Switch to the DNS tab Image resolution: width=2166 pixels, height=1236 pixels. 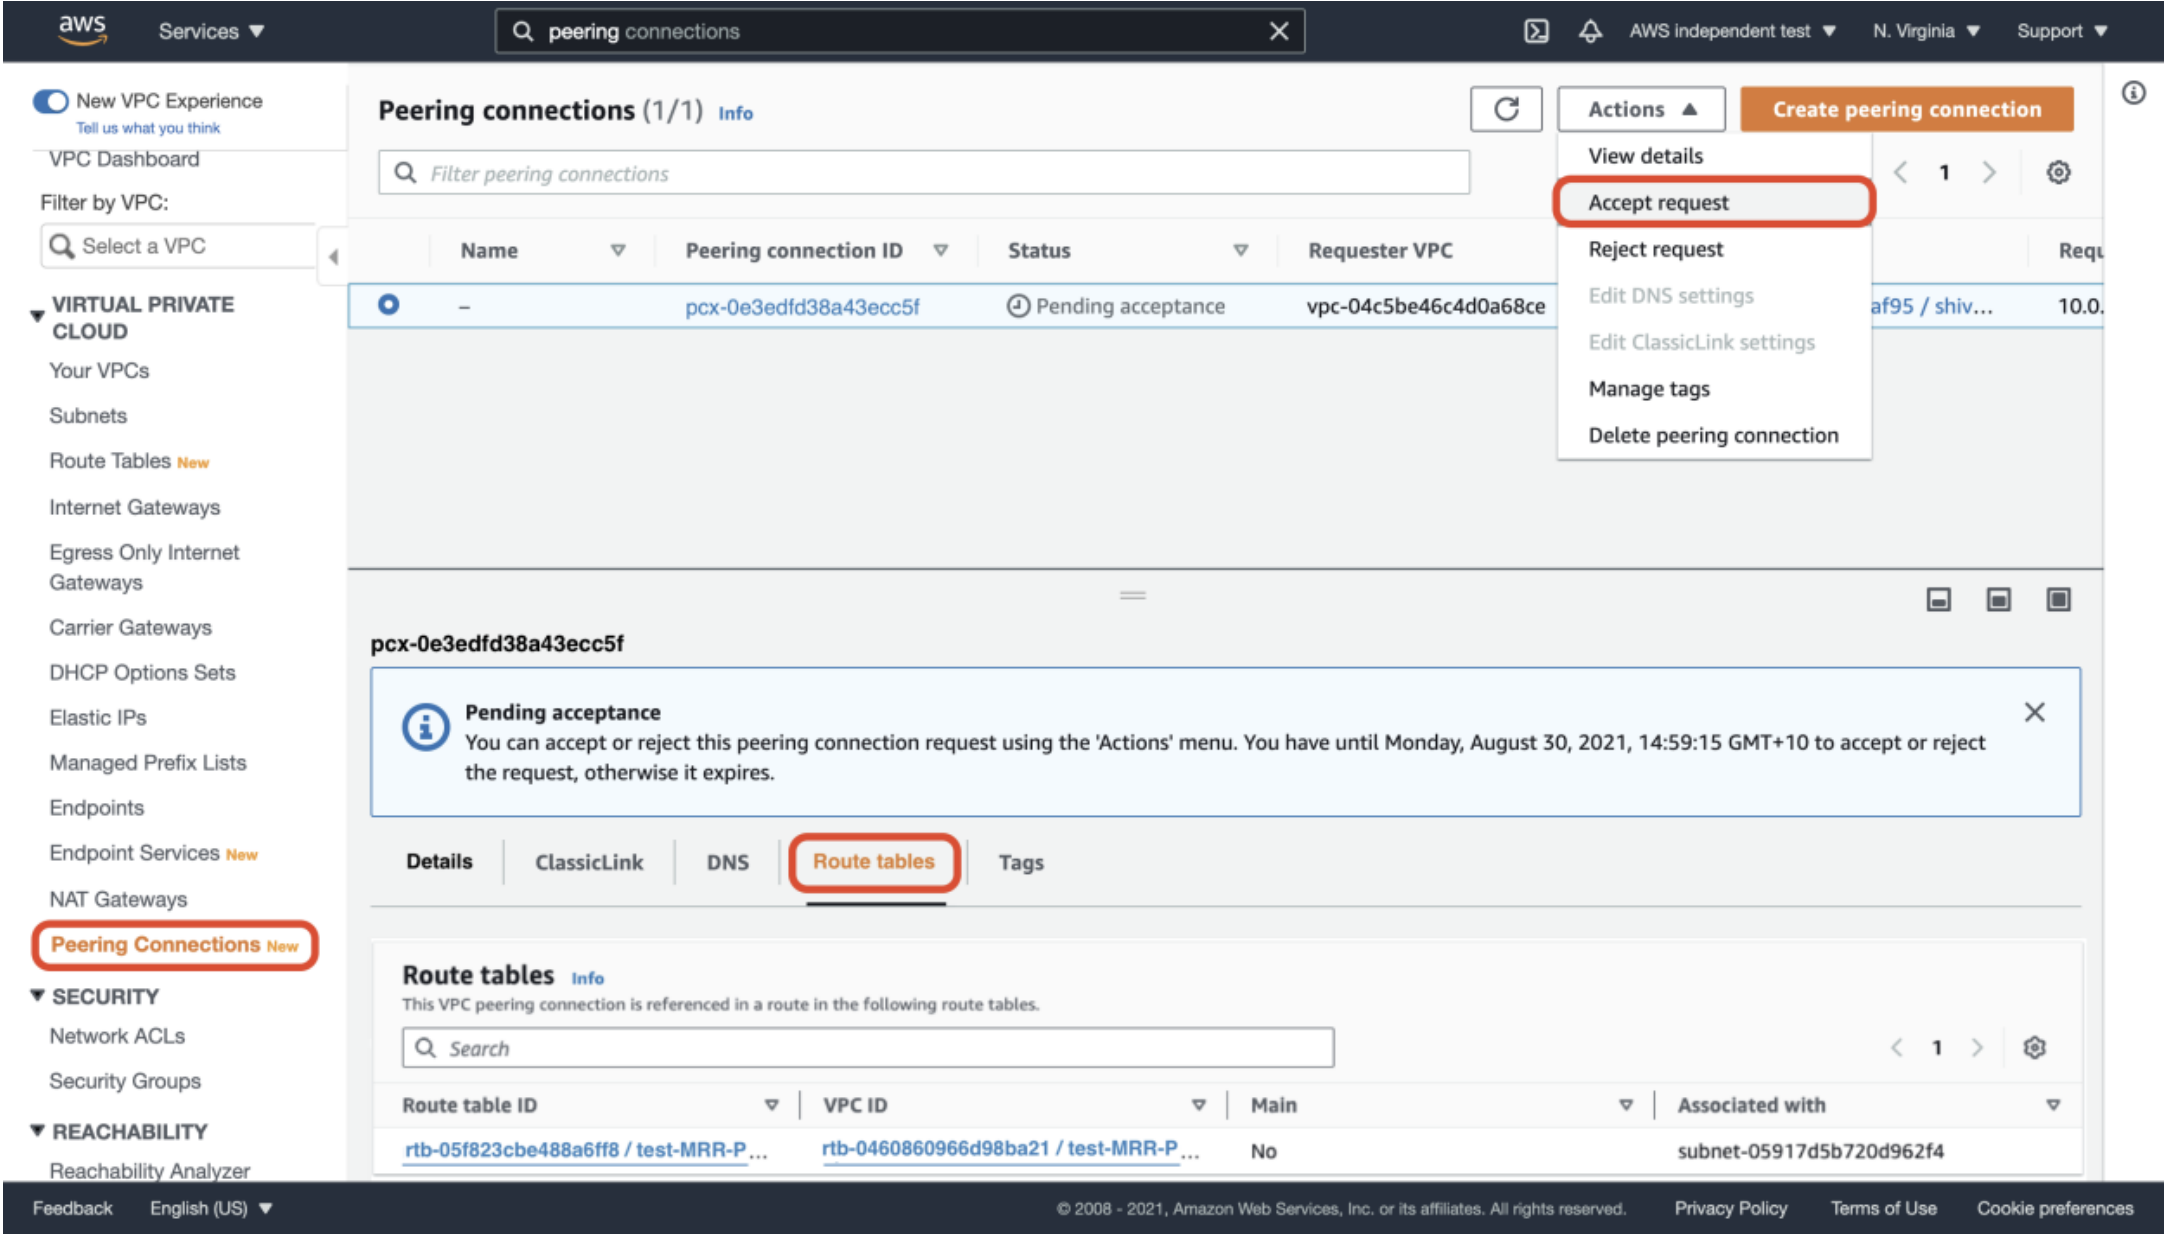pyautogui.click(x=727, y=862)
